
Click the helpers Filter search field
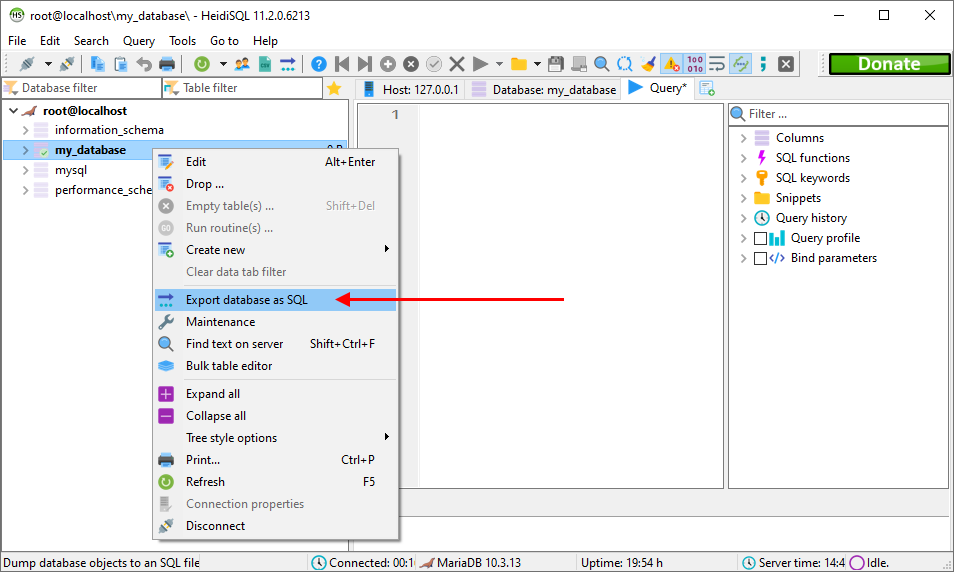coord(838,114)
